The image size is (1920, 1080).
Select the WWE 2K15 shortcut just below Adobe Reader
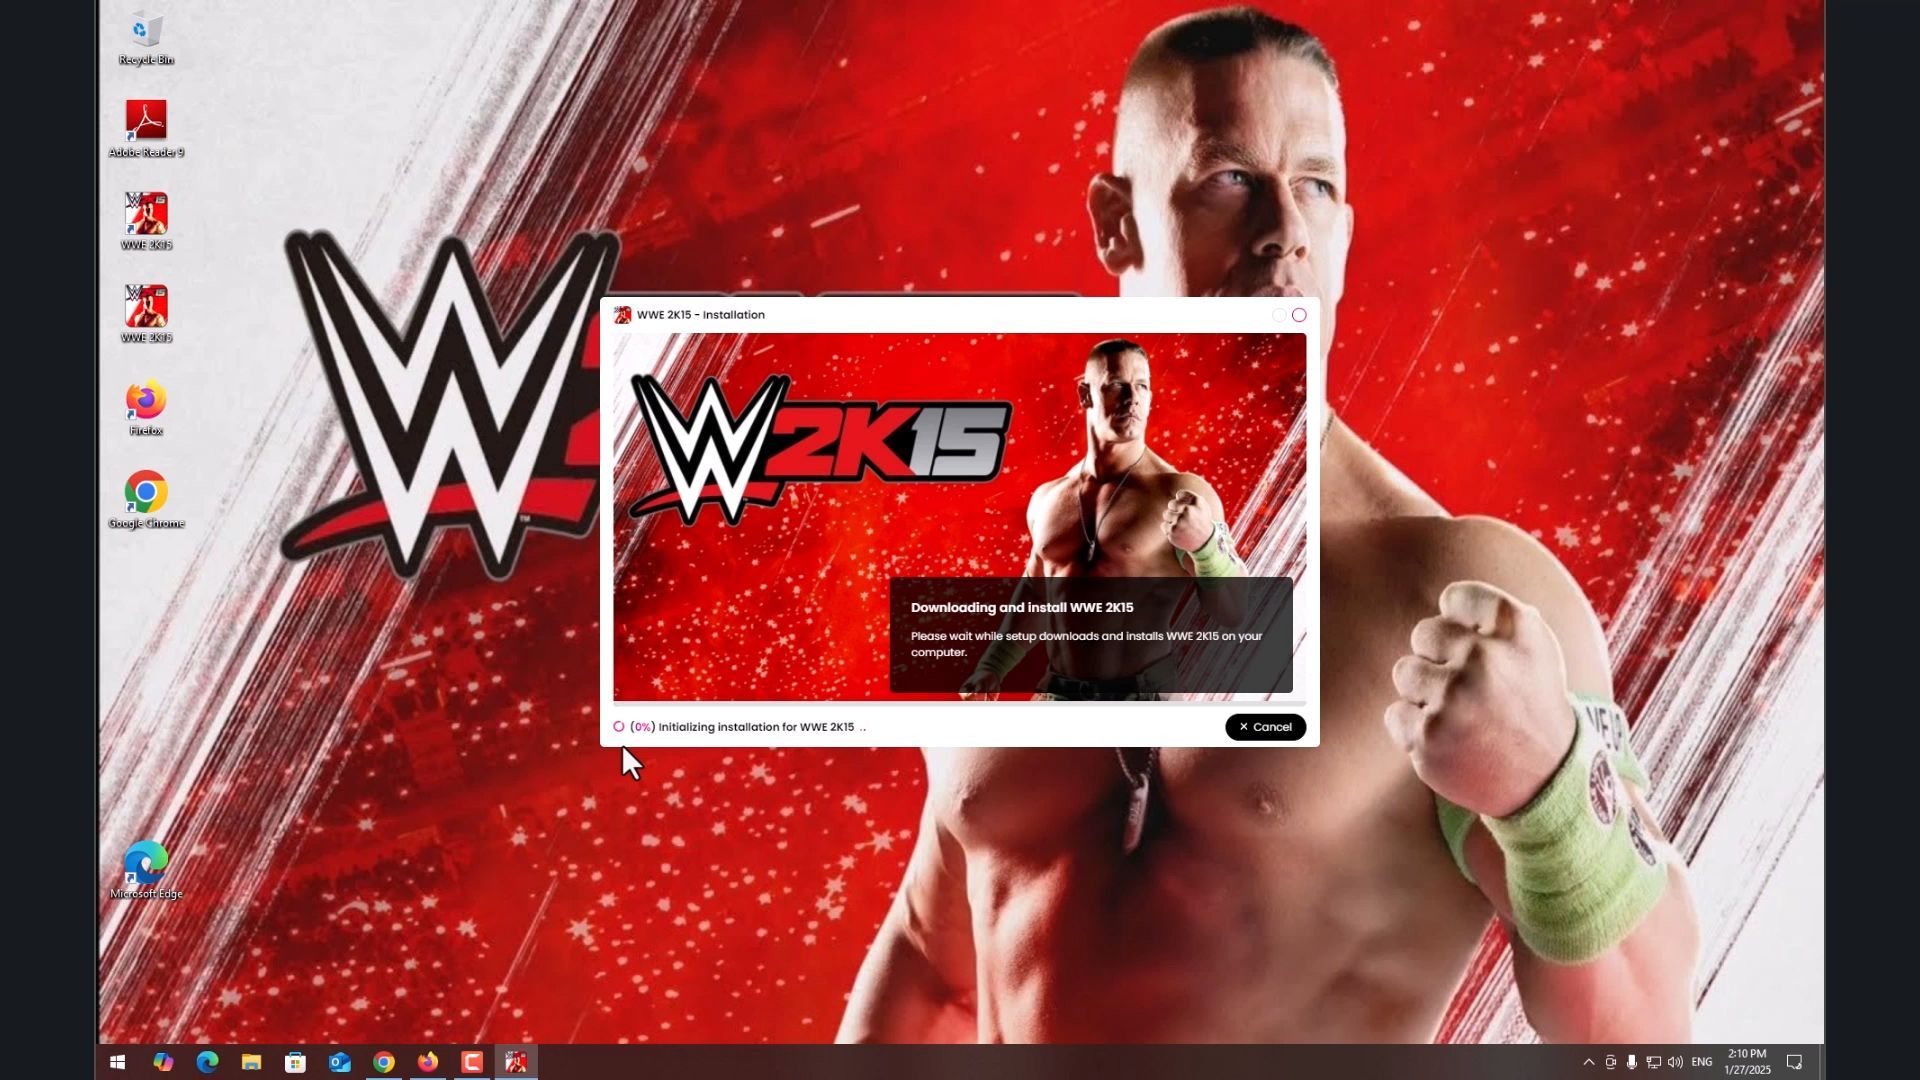pos(146,222)
